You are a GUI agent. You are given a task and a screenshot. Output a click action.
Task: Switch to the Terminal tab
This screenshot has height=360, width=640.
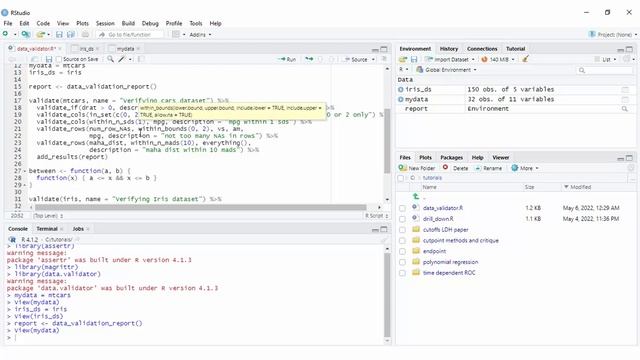pos(47,229)
